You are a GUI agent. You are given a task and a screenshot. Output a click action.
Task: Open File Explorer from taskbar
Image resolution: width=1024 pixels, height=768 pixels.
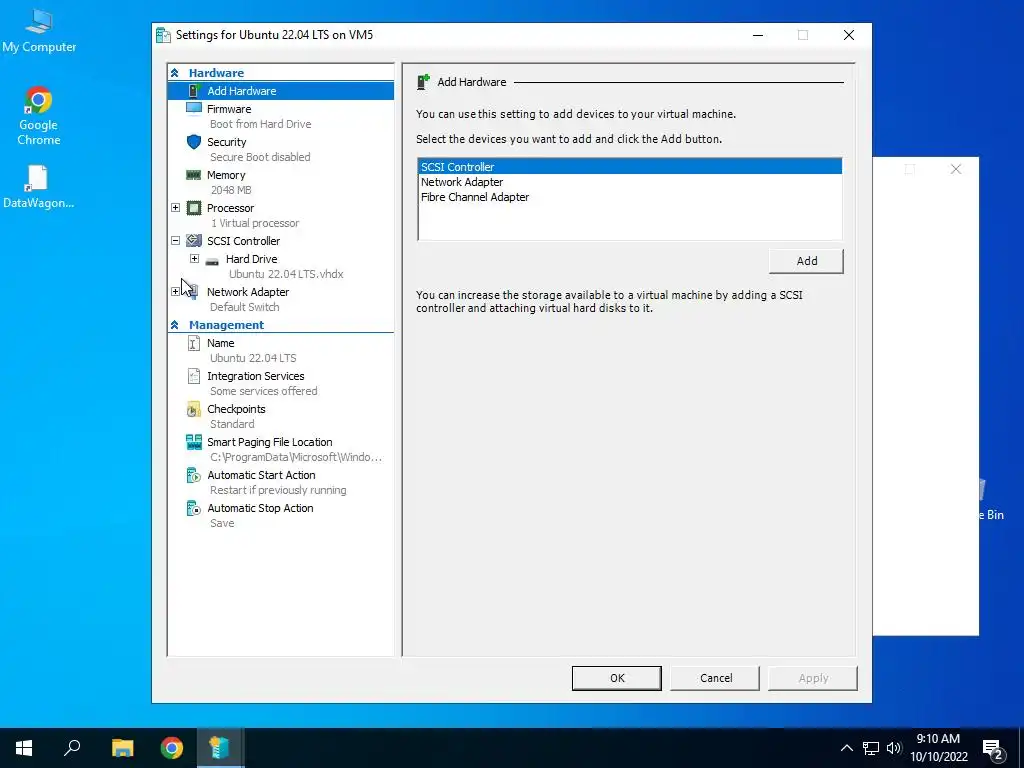point(122,748)
